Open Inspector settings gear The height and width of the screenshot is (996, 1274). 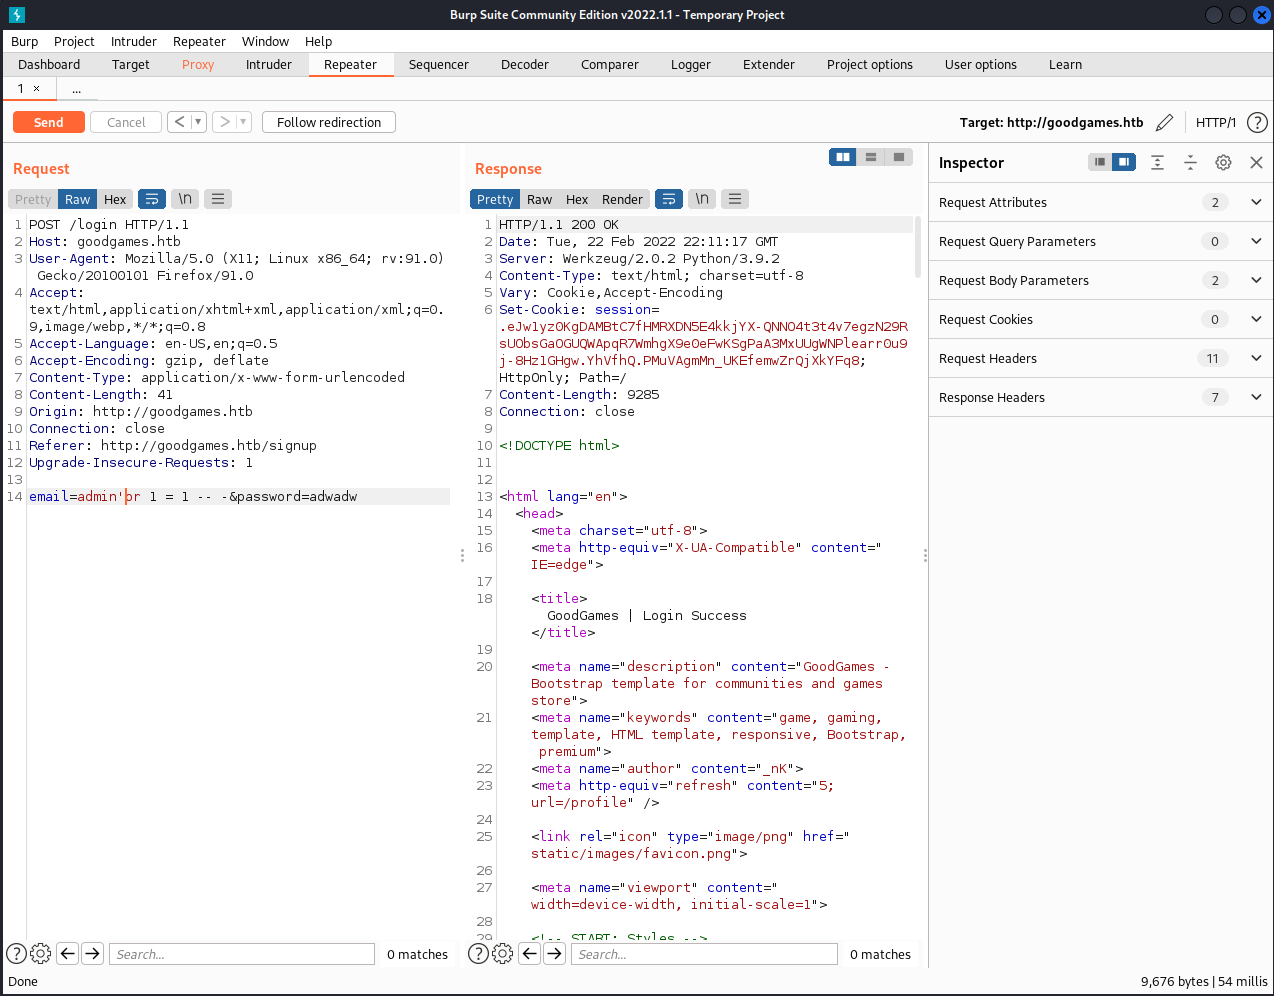pos(1223,162)
